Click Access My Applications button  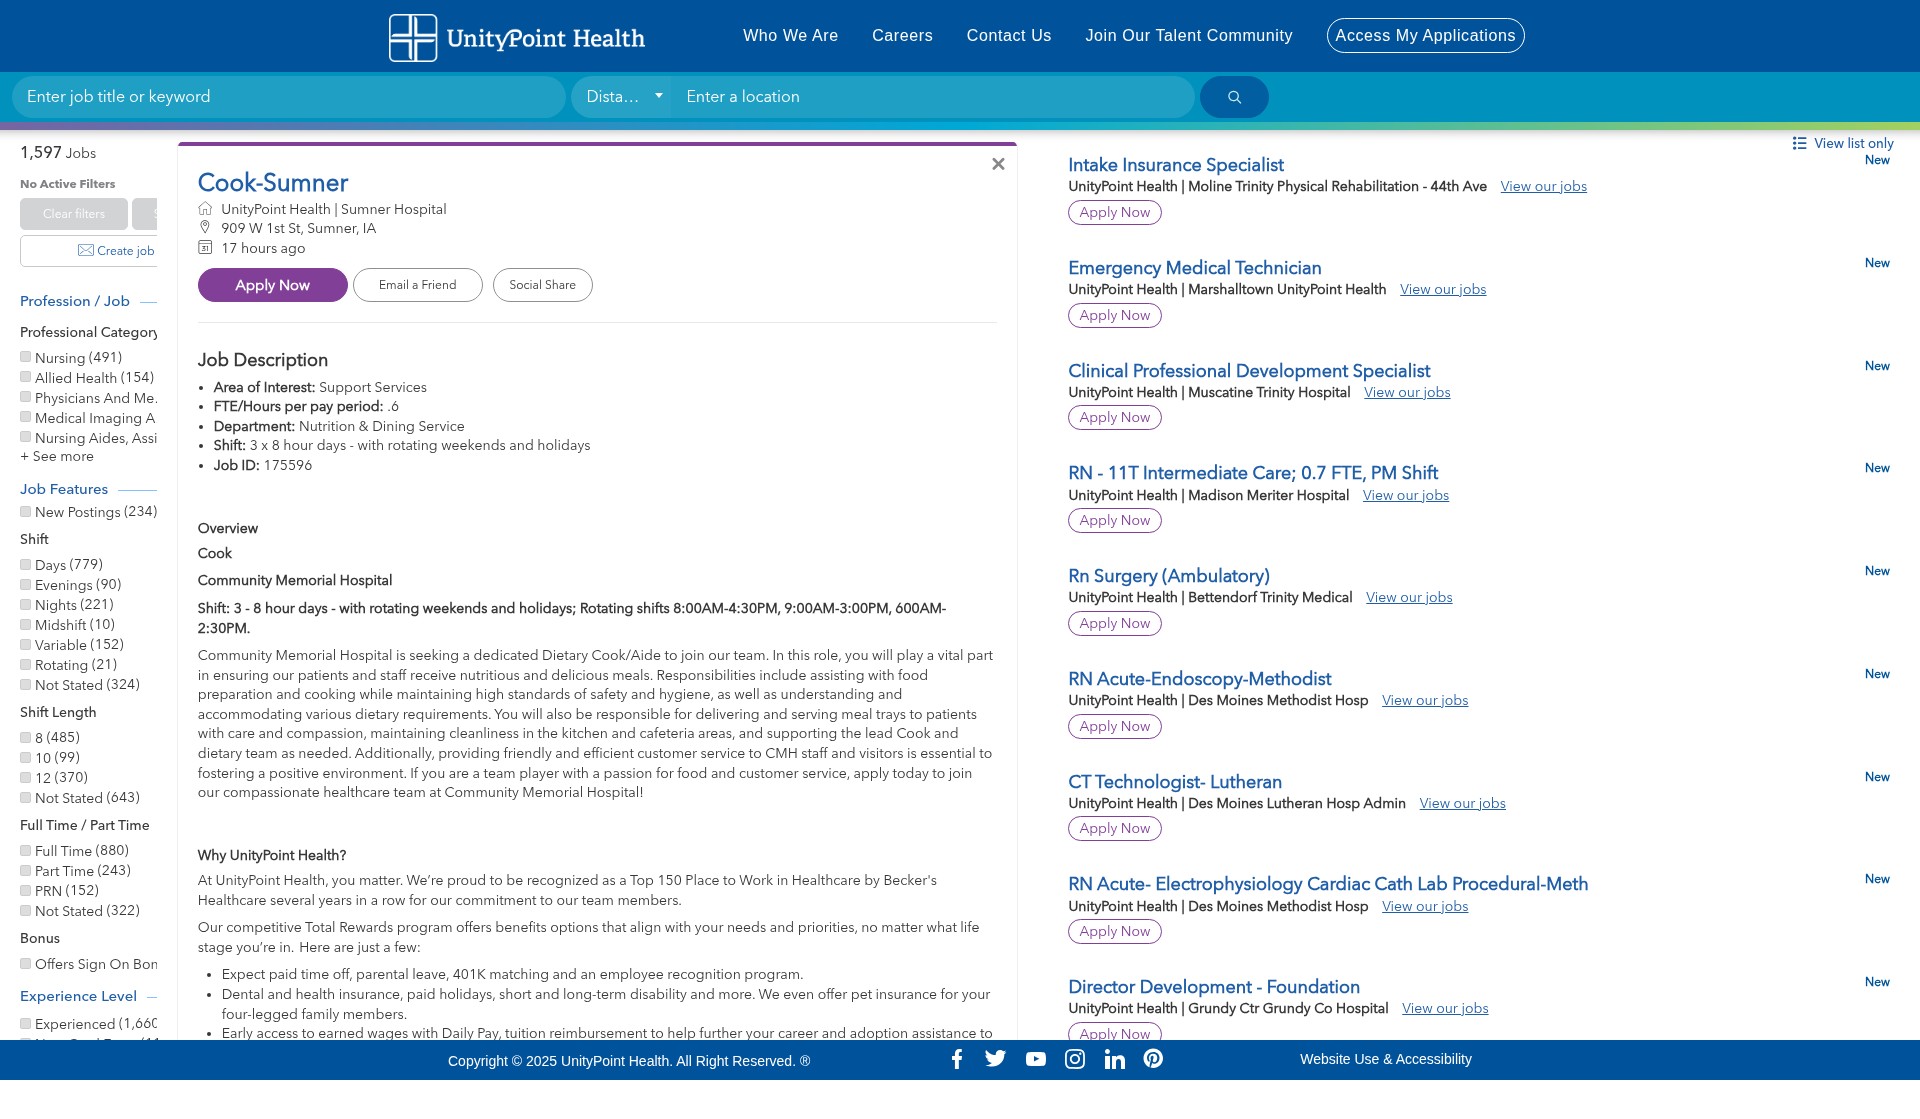(x=1425, y=36)
